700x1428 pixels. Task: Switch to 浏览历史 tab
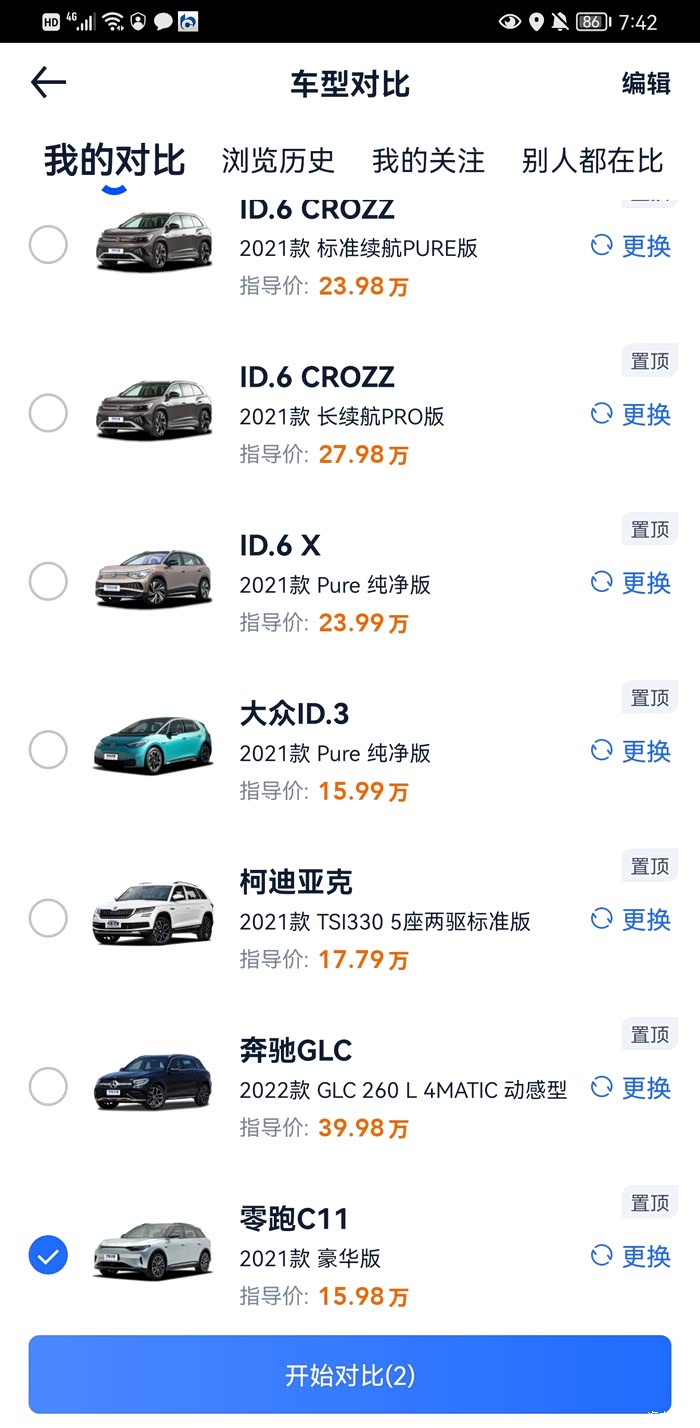[278, 160]
